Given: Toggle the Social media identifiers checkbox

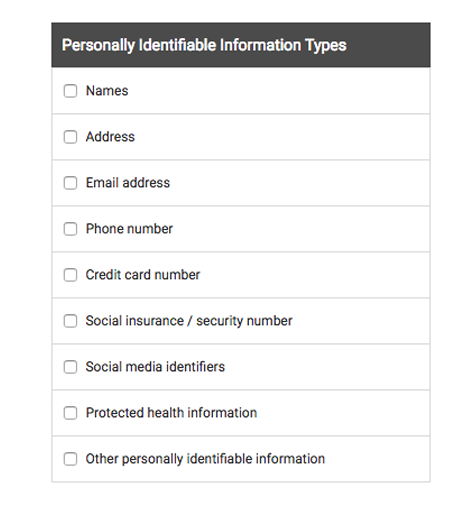Looking at the screenshot, I should (70, 367).
